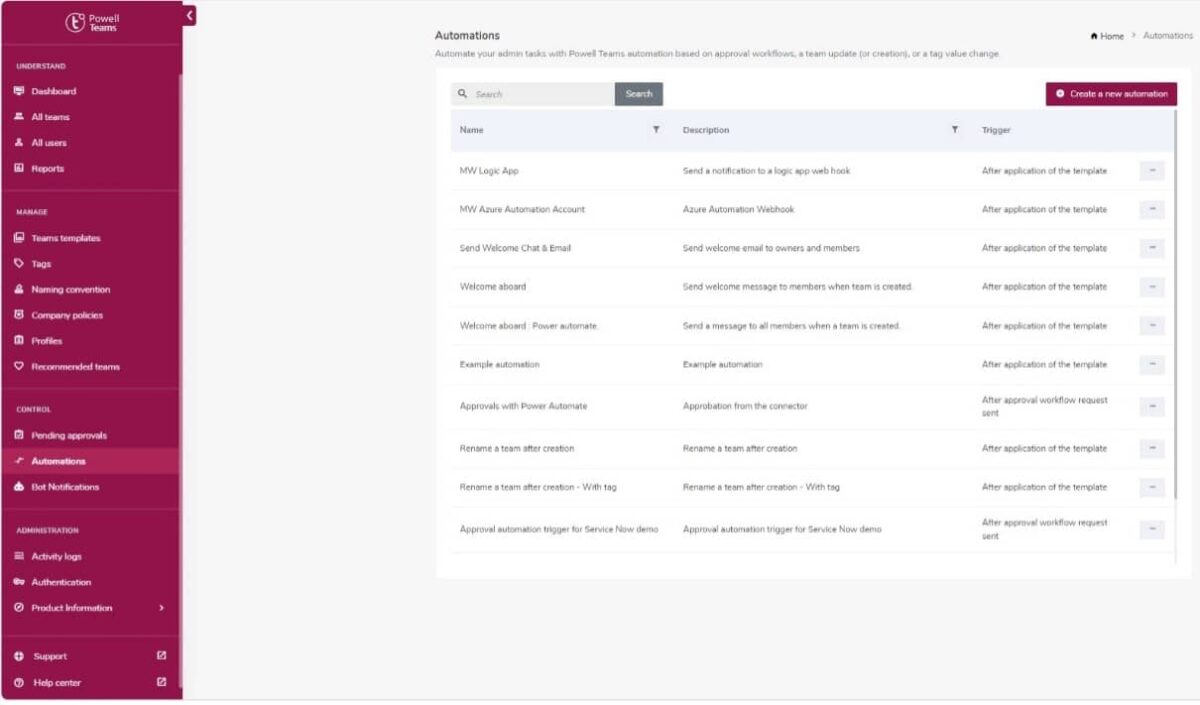Click the All teams icon
This screenshot has height=705, width=1200.
coord(19,117)
